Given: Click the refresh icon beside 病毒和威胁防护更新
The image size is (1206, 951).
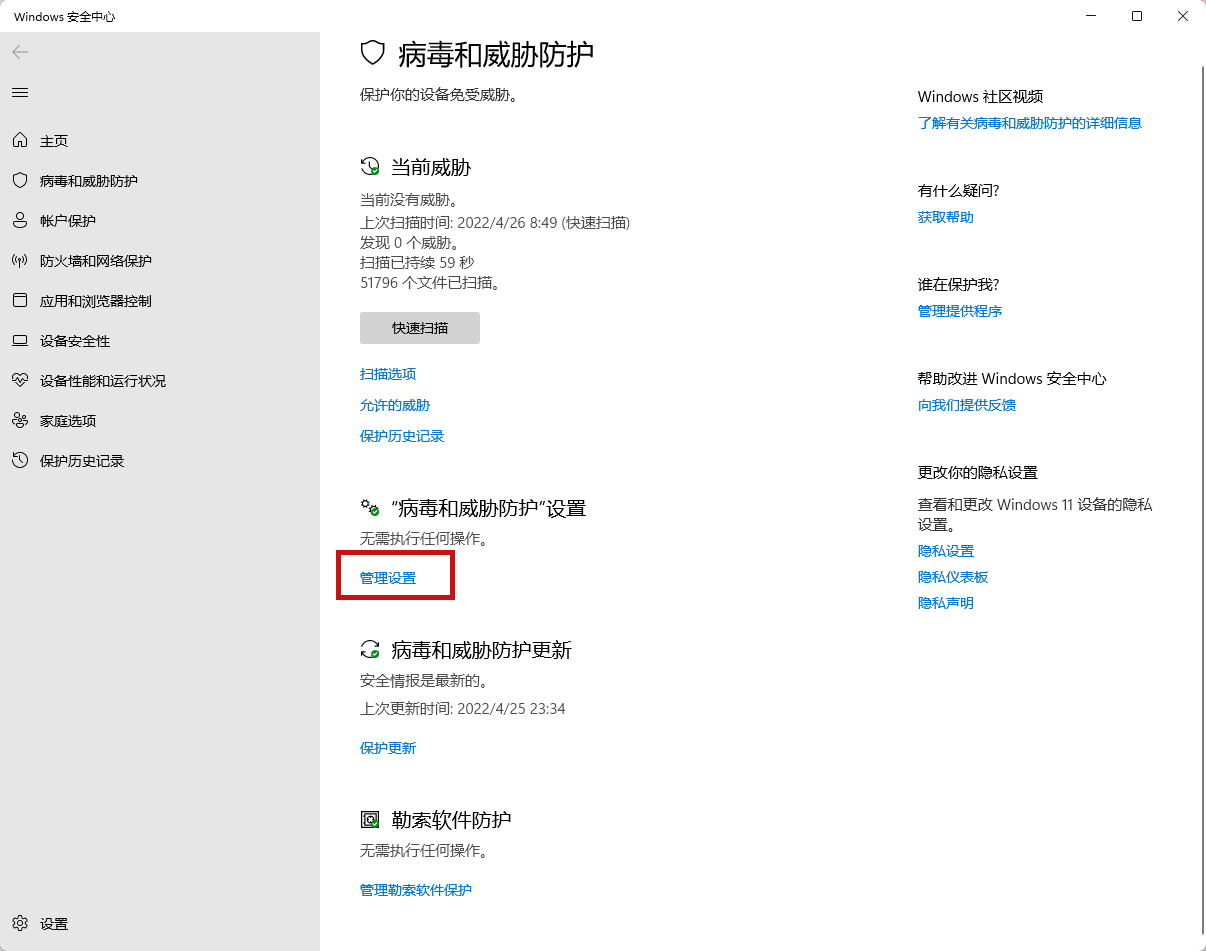Looking at the screenshot, I should (370, 650).
